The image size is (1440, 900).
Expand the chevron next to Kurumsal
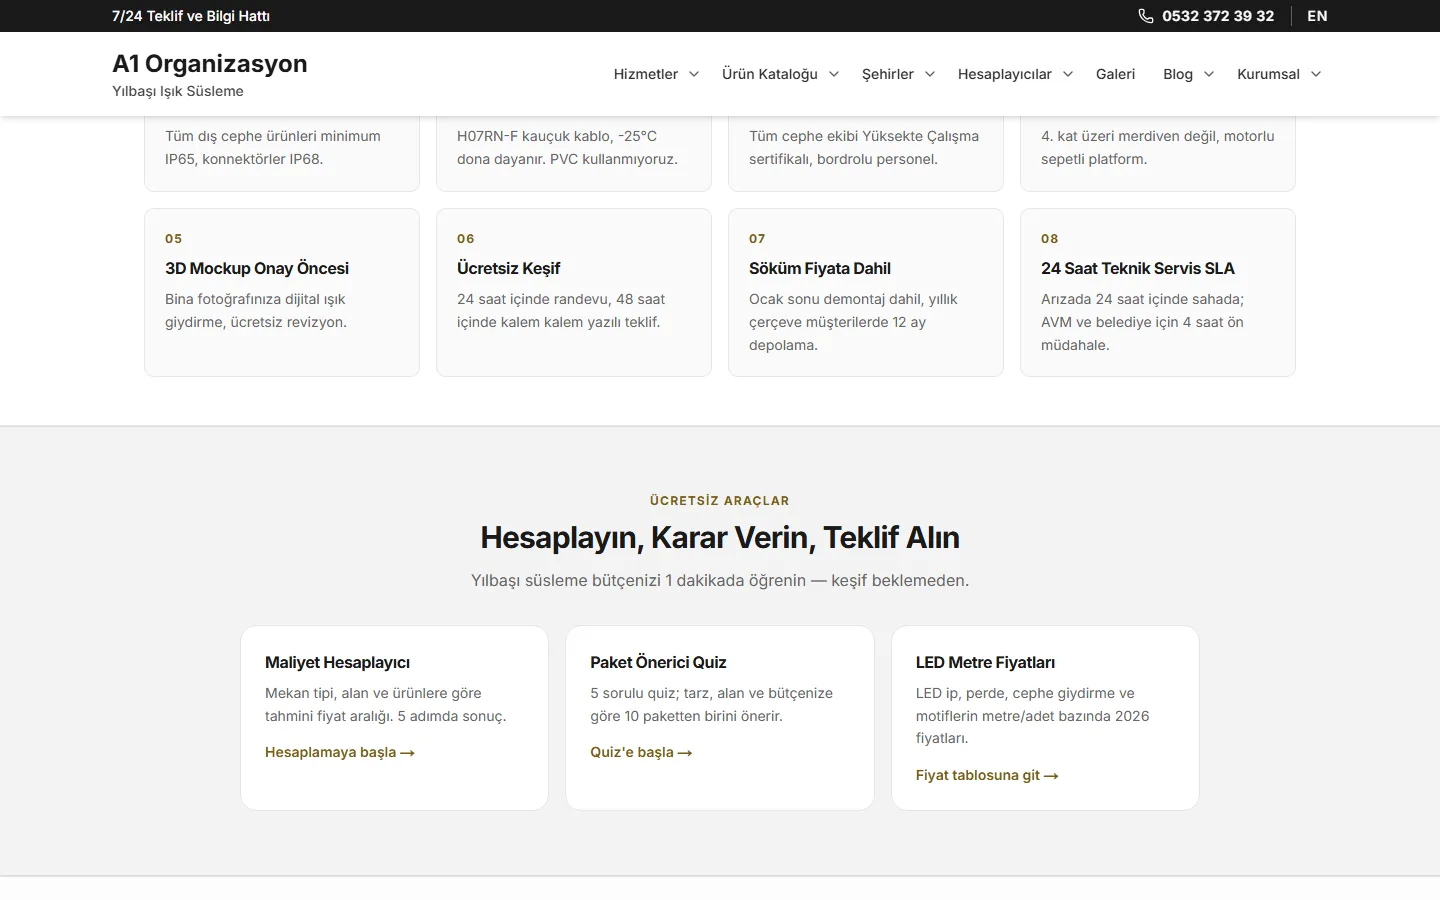point(1316,74)
